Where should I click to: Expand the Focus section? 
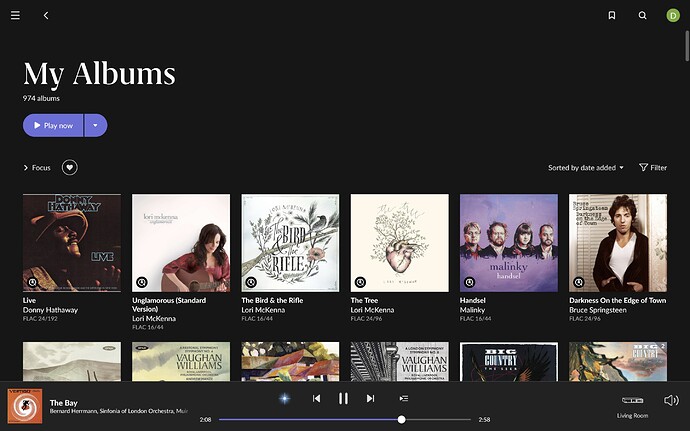point(37,168)
